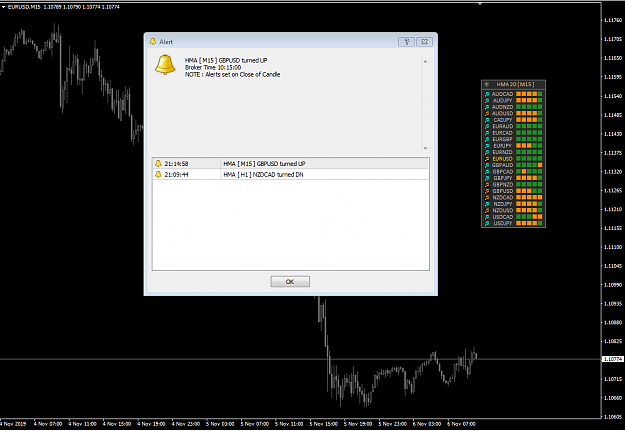The width and height of the screenshot is (625, 431).
Task: Toggle the AUDNZD alert note icon
Action: coord(487,107)
